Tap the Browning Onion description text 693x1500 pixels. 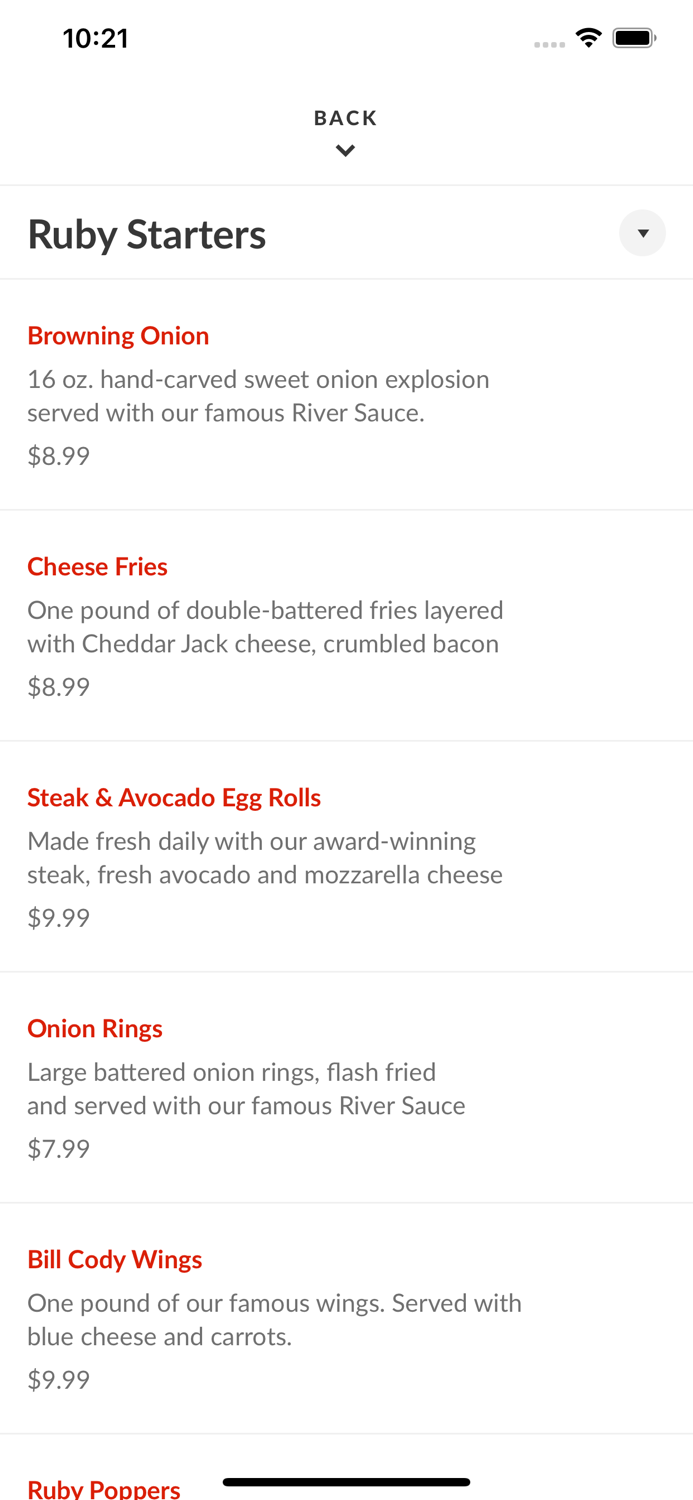point(258,395)
